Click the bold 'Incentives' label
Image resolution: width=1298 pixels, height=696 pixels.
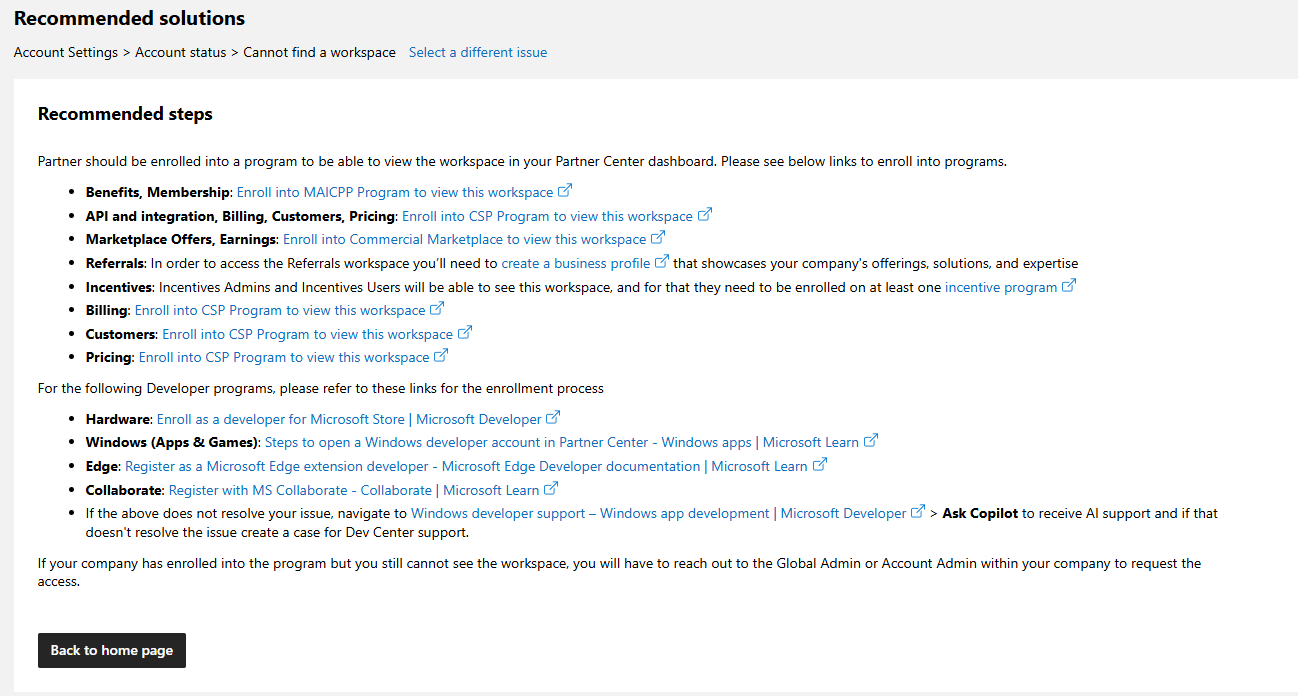[x=120, y=287]
